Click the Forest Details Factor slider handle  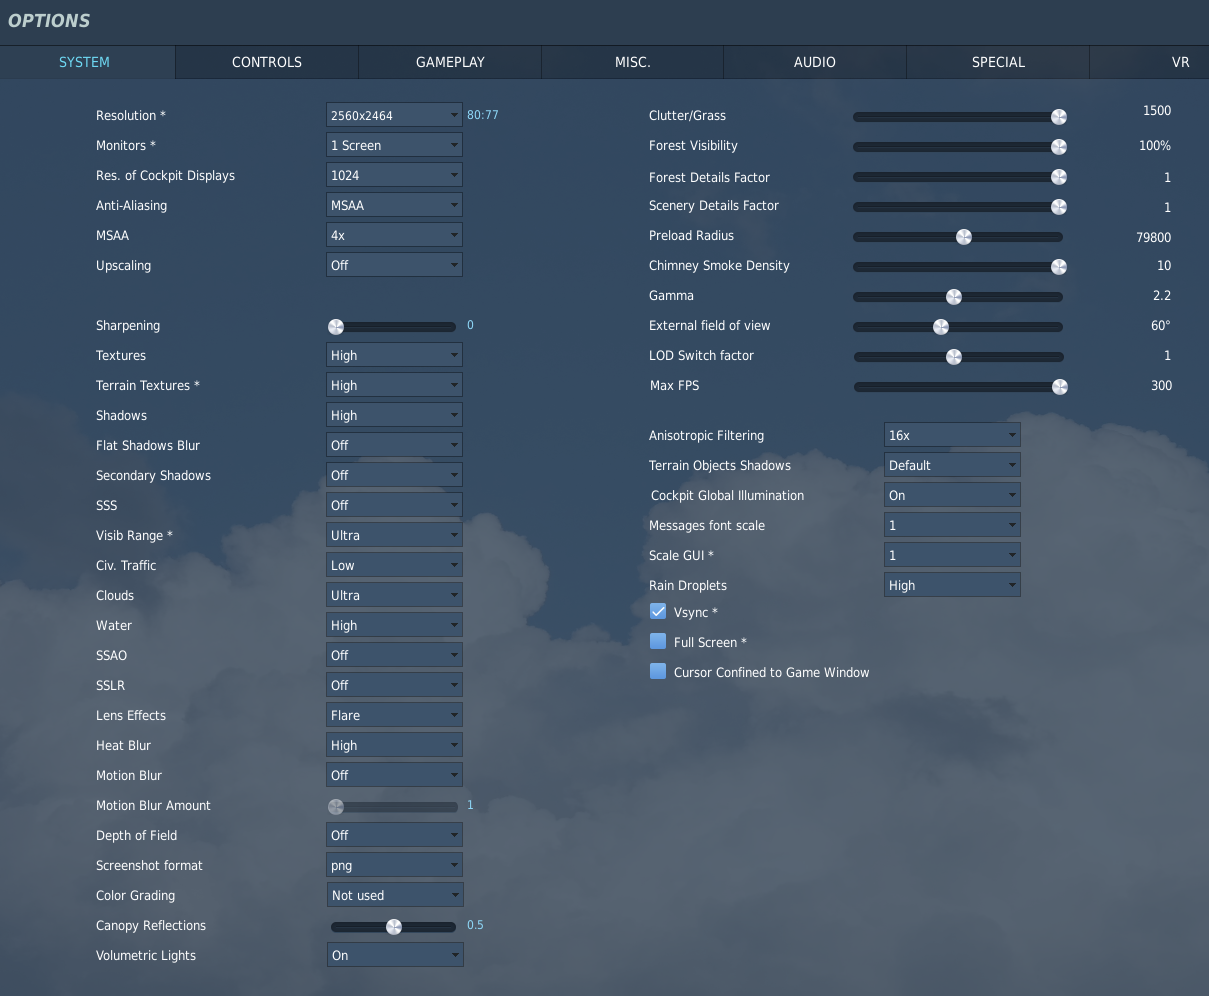[x=1059, y=177]
